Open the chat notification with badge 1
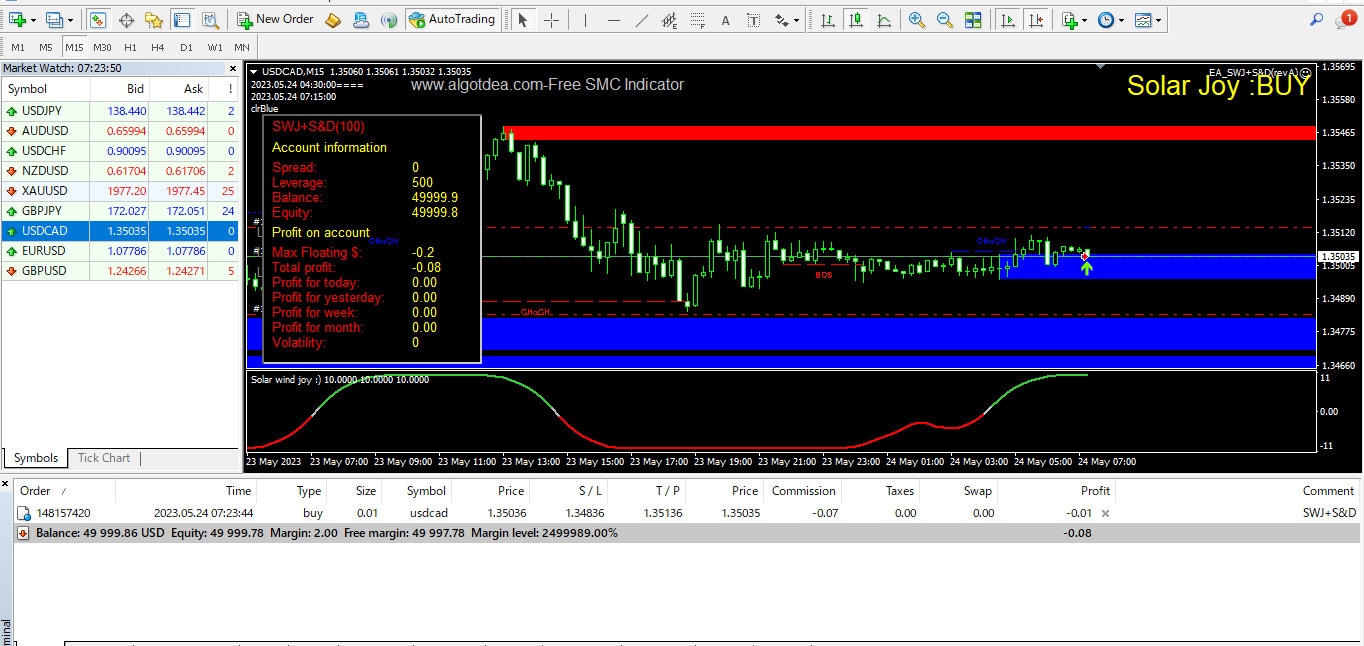Viewport: 1364px width, 646px height. point(1346,19)
